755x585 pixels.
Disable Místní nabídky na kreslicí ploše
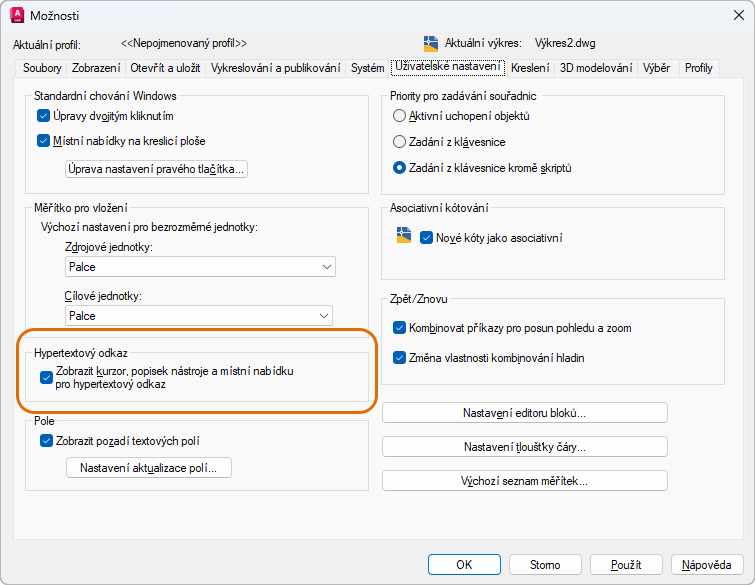(43, 141)
